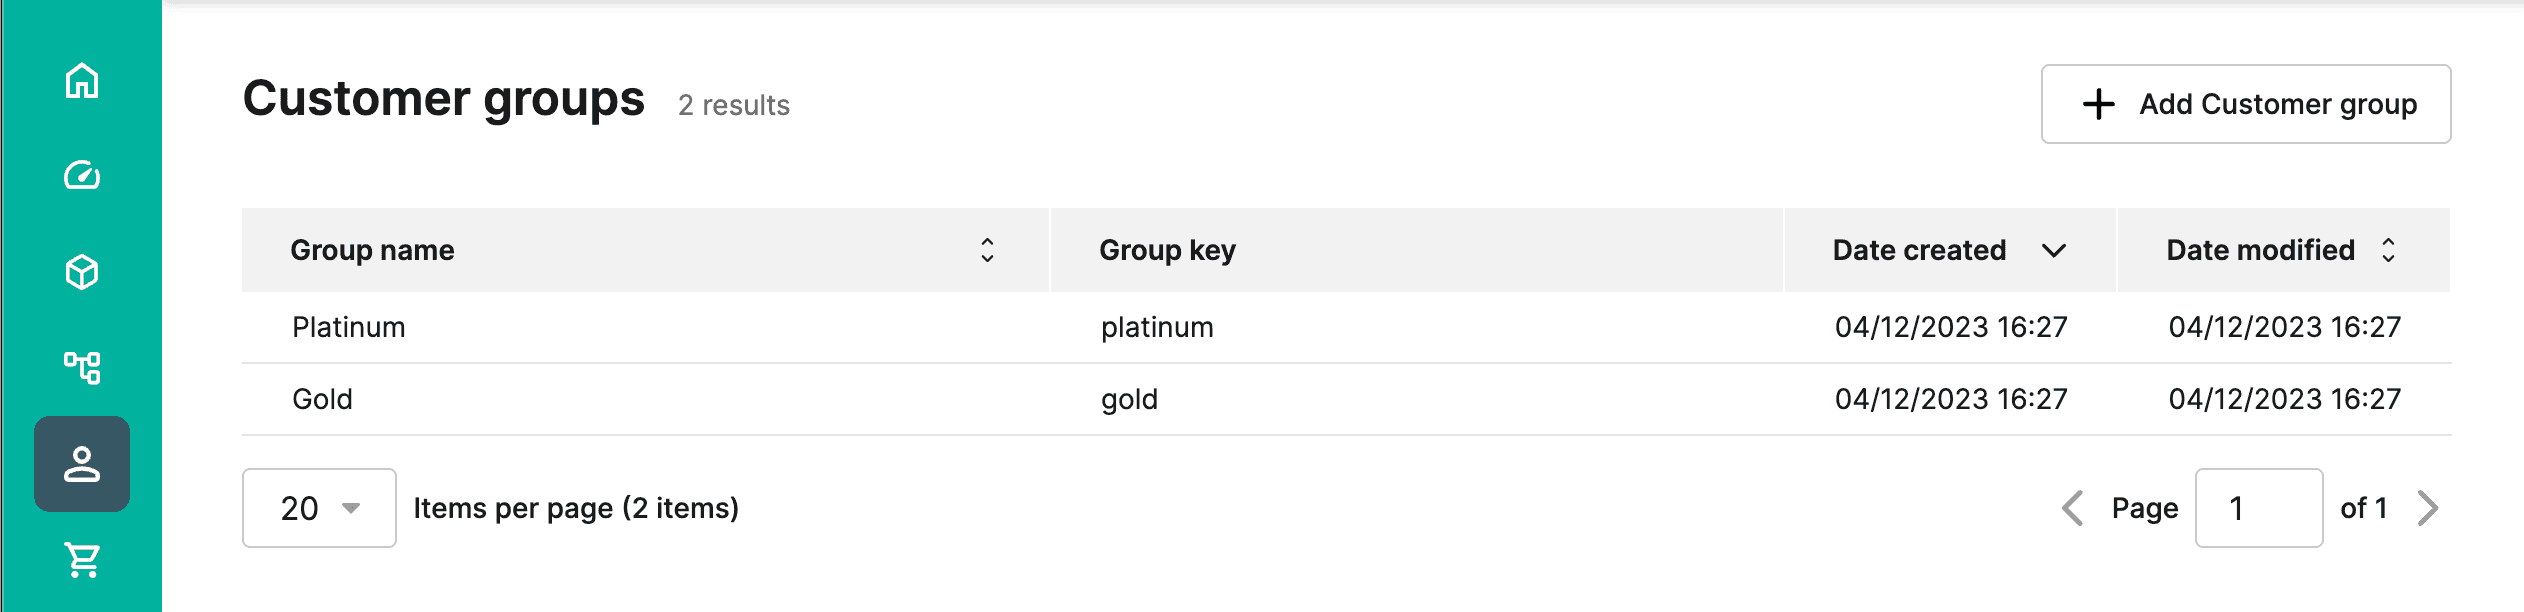Open the Platinum customer group row

pos(1346,327)
